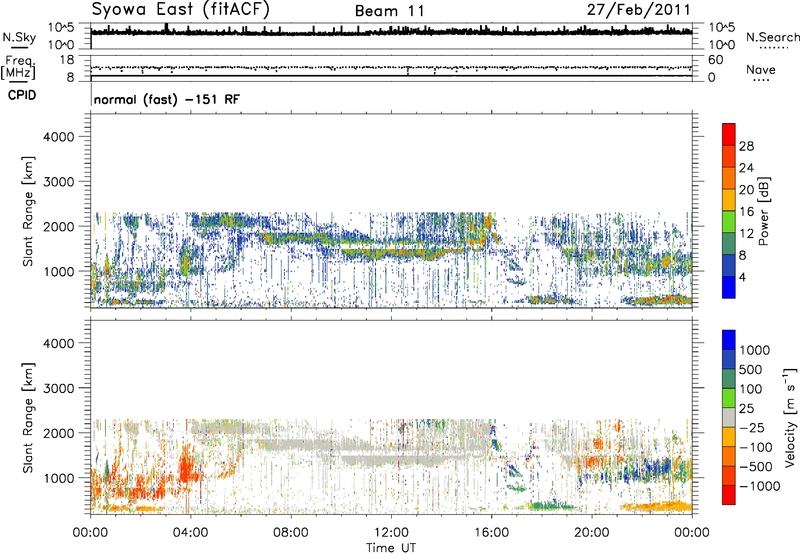Viewport: 800px width, 554px height.
Task: Click the Slant Range title of the velocity panel
Action: pos(28,418)
